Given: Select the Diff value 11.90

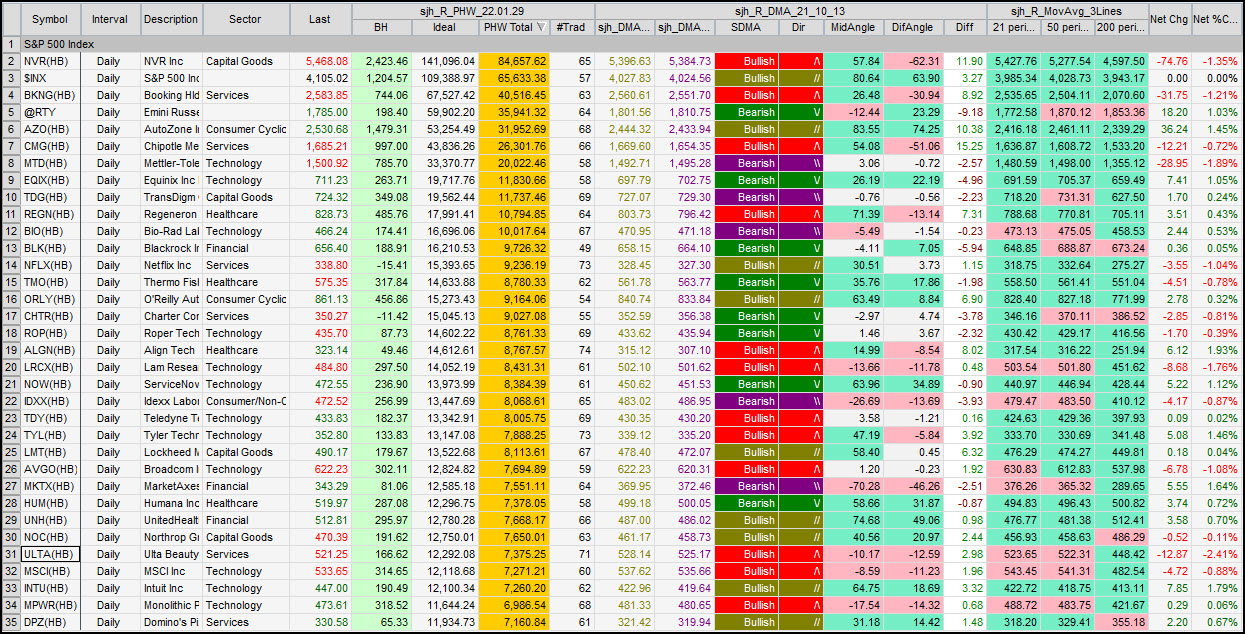Looking at the screenshot, I should [x=964, y=61].
